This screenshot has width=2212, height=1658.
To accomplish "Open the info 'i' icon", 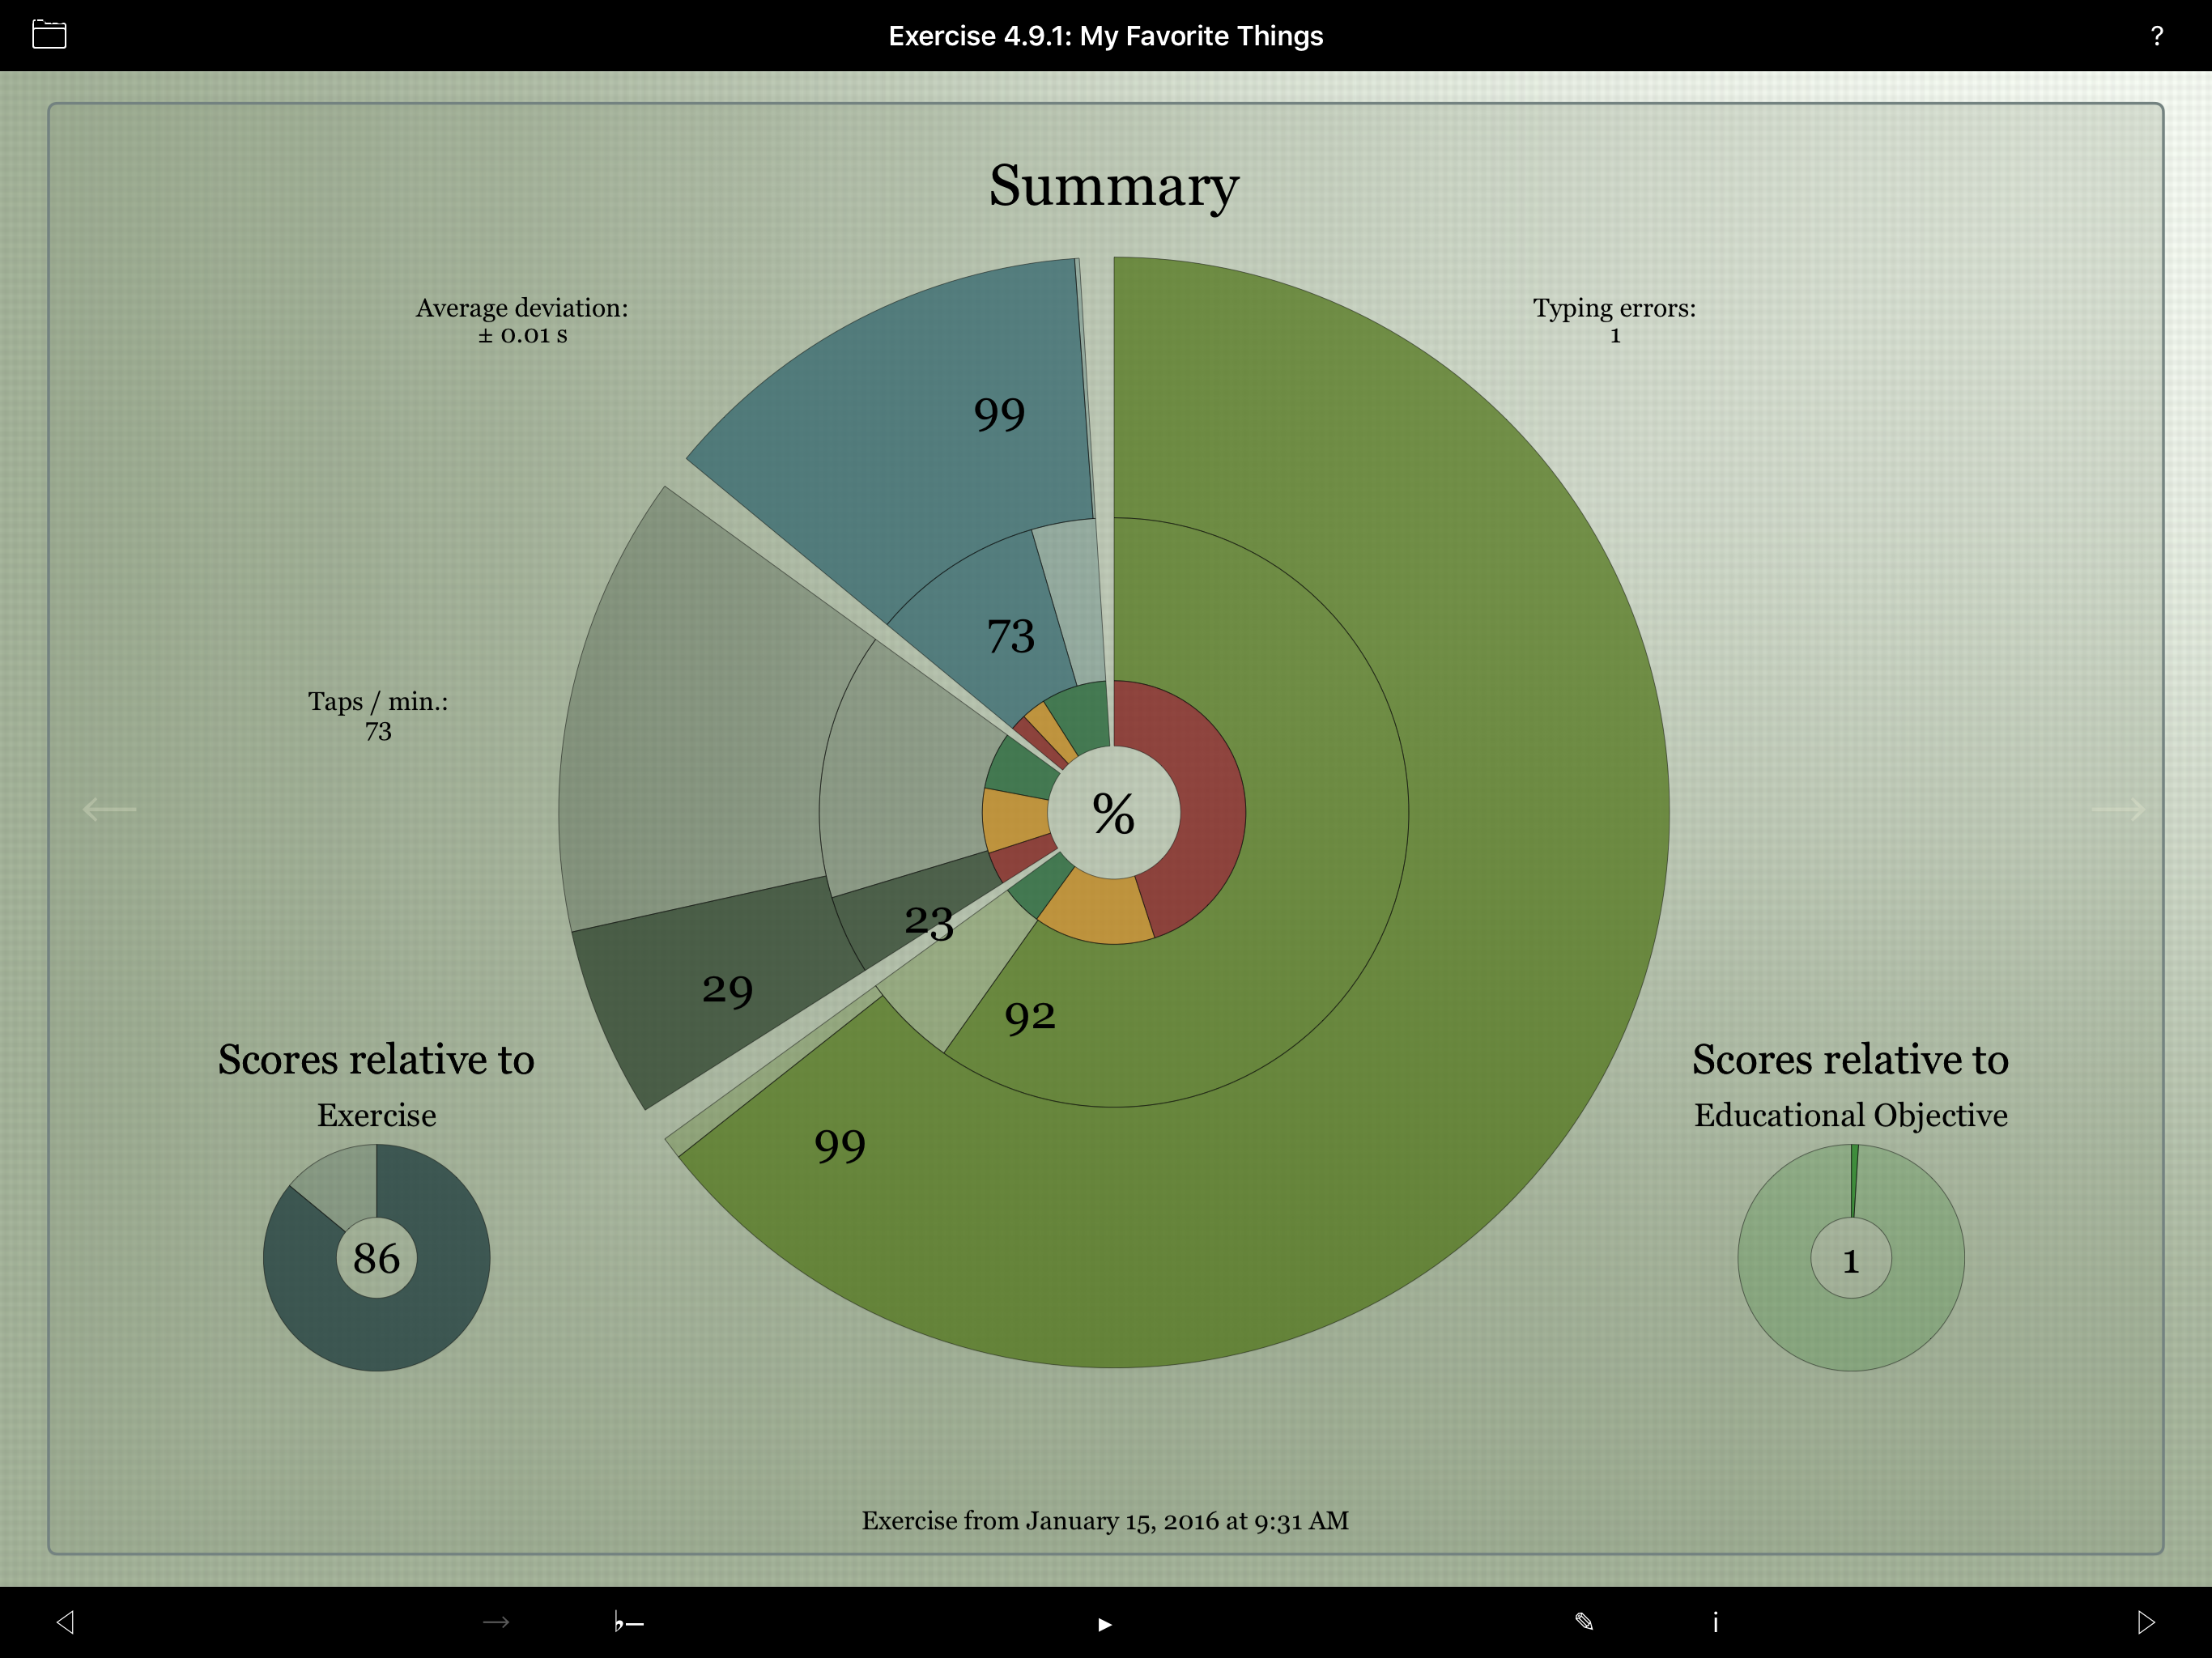I will point(1715,1622).
